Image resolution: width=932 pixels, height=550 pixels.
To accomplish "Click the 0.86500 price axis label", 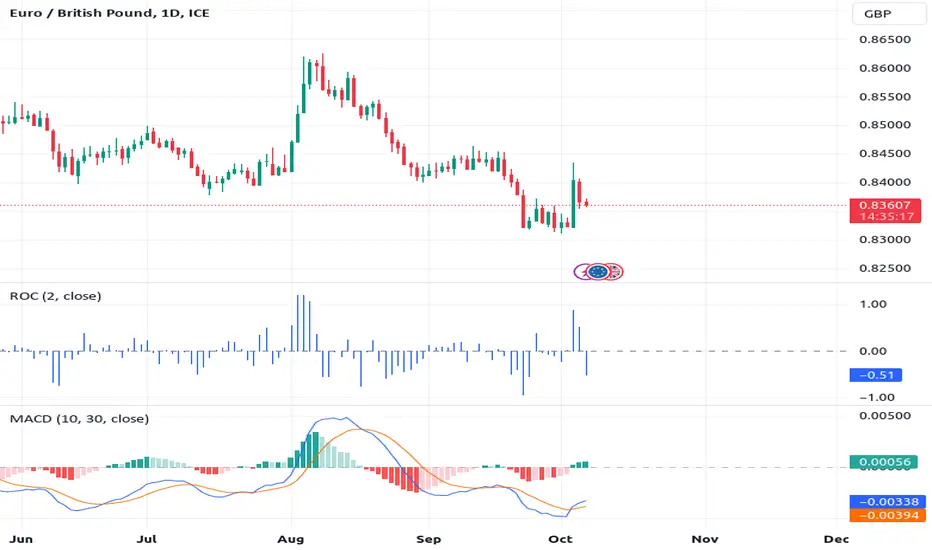I will click(884, 39).
